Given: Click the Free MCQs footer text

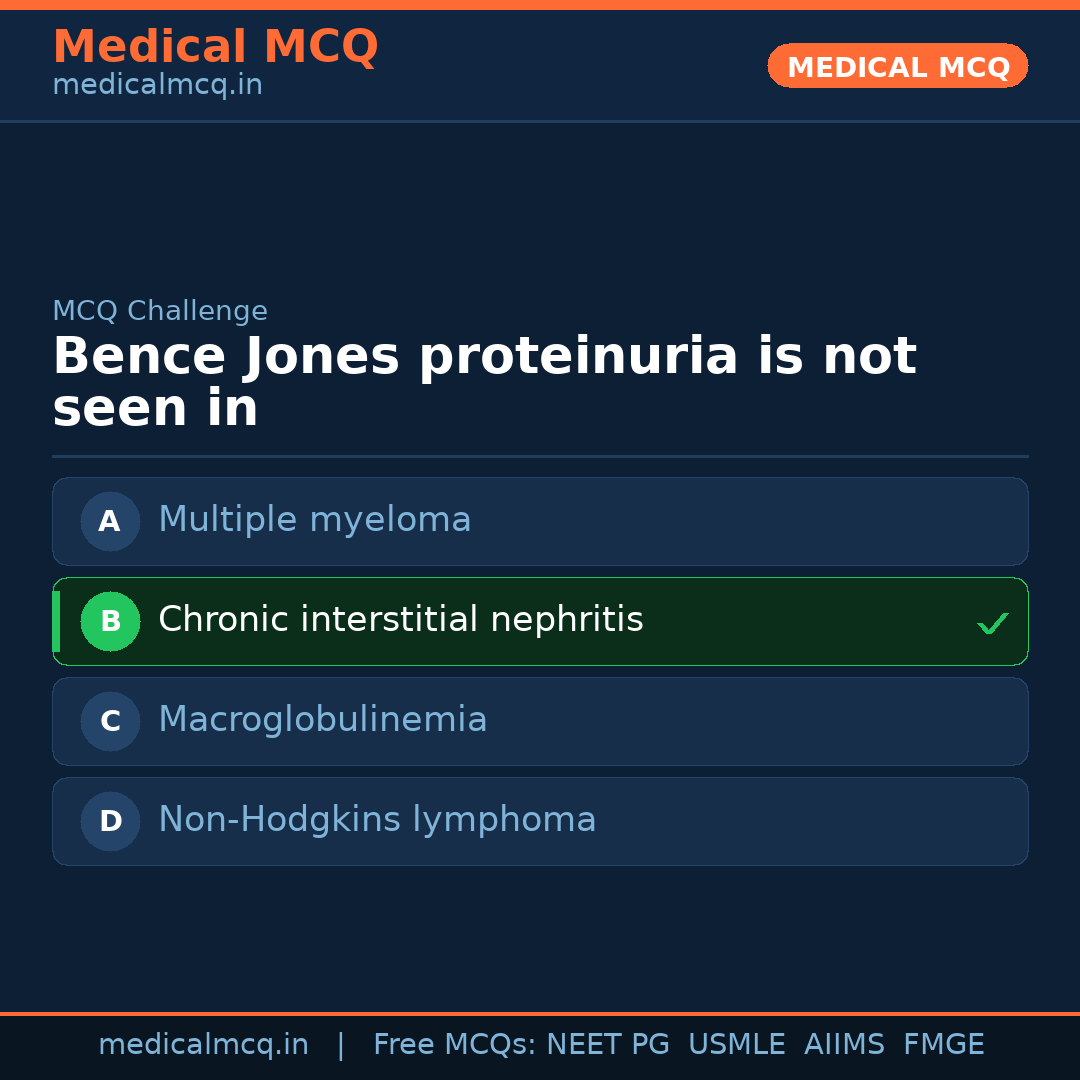Looking at the screenshot, I should [x=453, y=1045].
